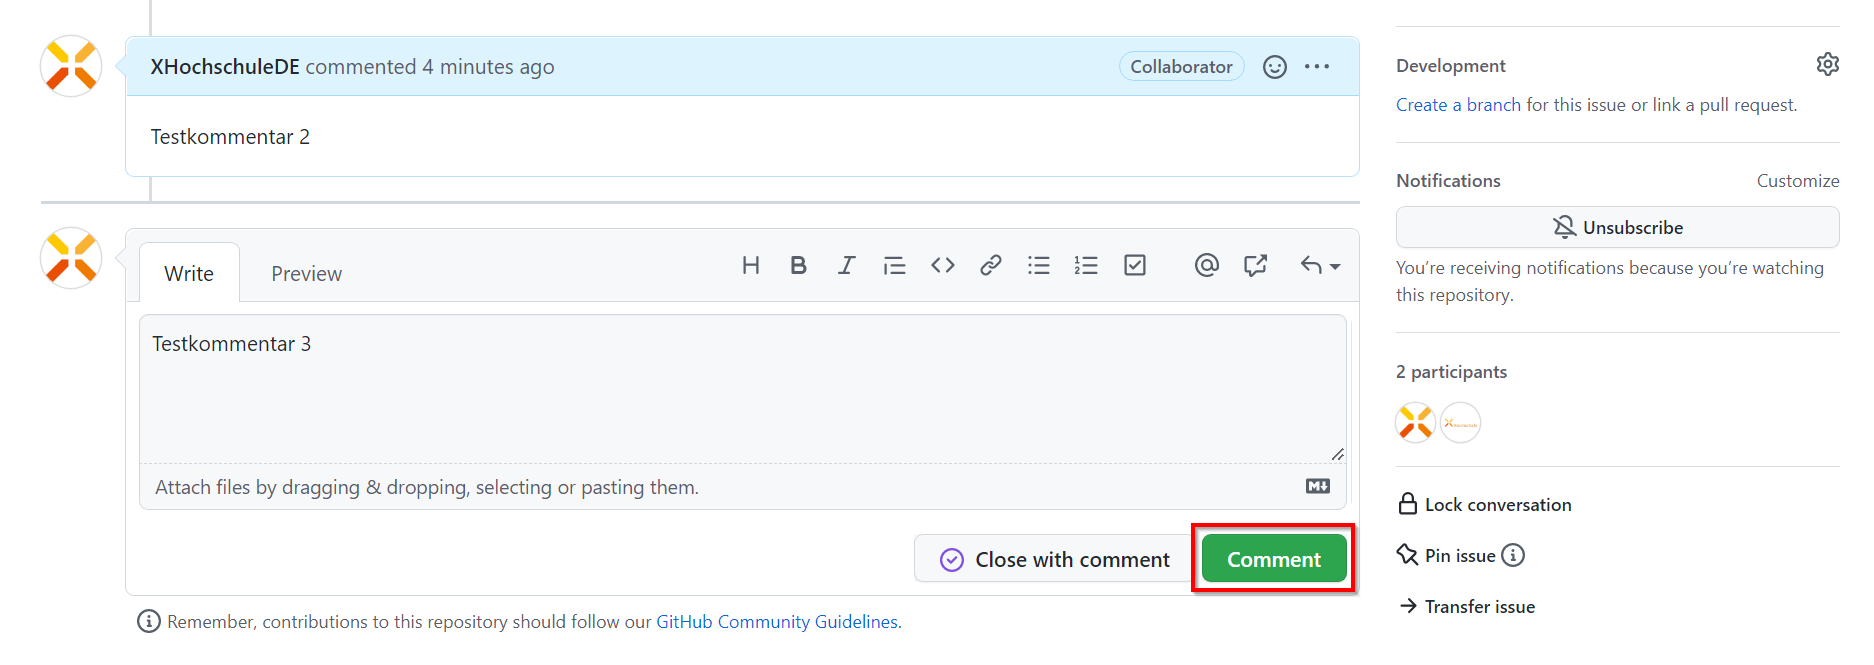Click Transfer issue
This screenshot has height=665, width=1874.
point(1467,606)
